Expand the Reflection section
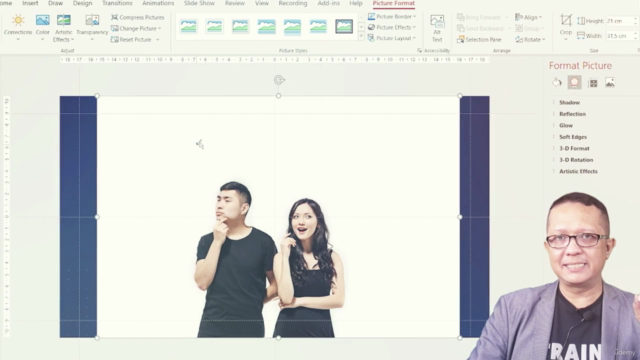 click(572, 114)
